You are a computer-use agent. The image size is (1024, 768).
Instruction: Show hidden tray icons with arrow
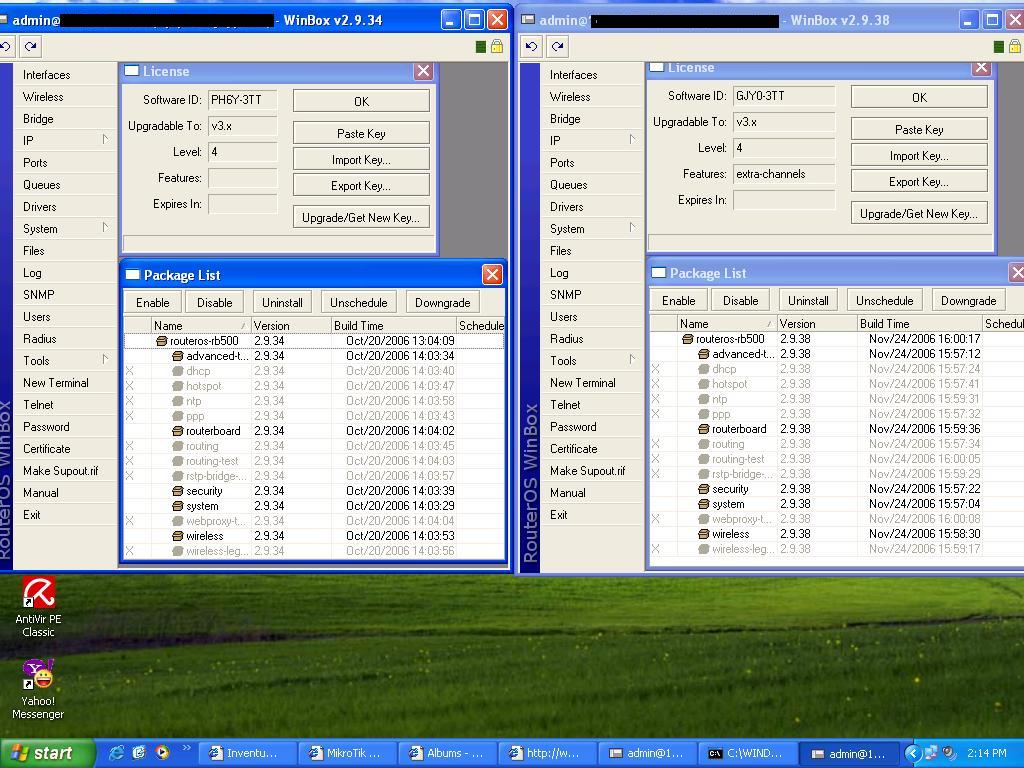[x=912, y=753]
